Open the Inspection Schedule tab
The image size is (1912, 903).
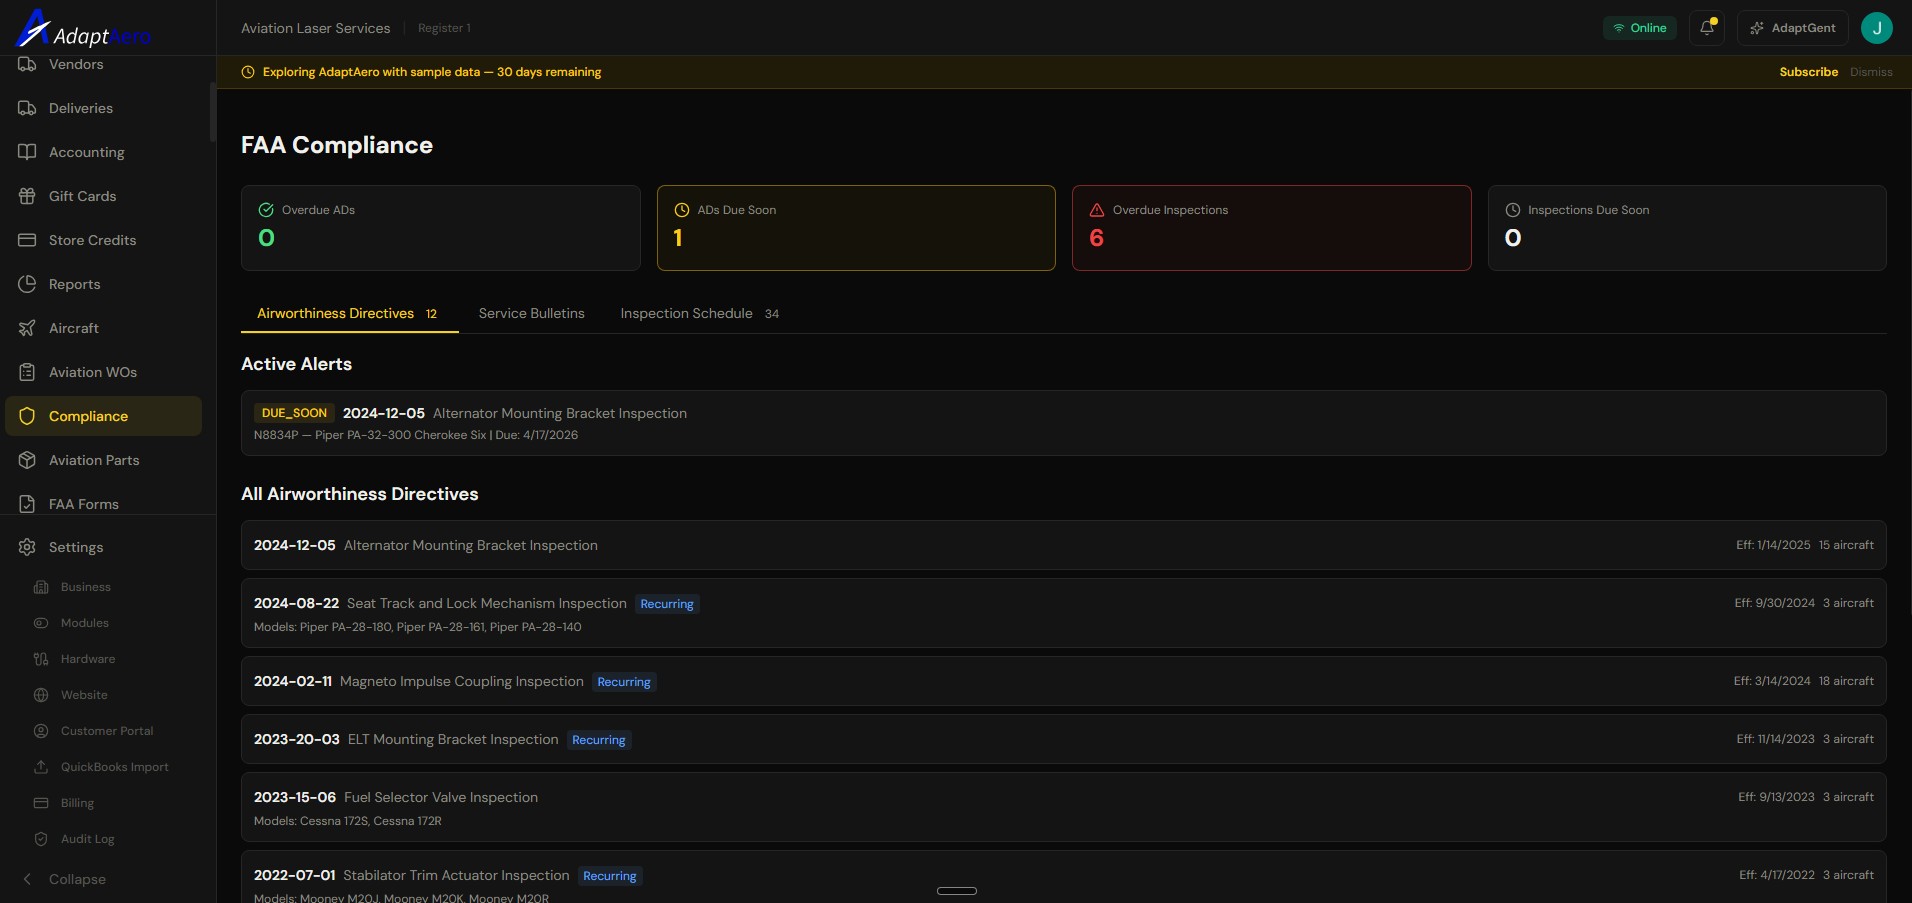pyautogui.click(x=686, y=313)
